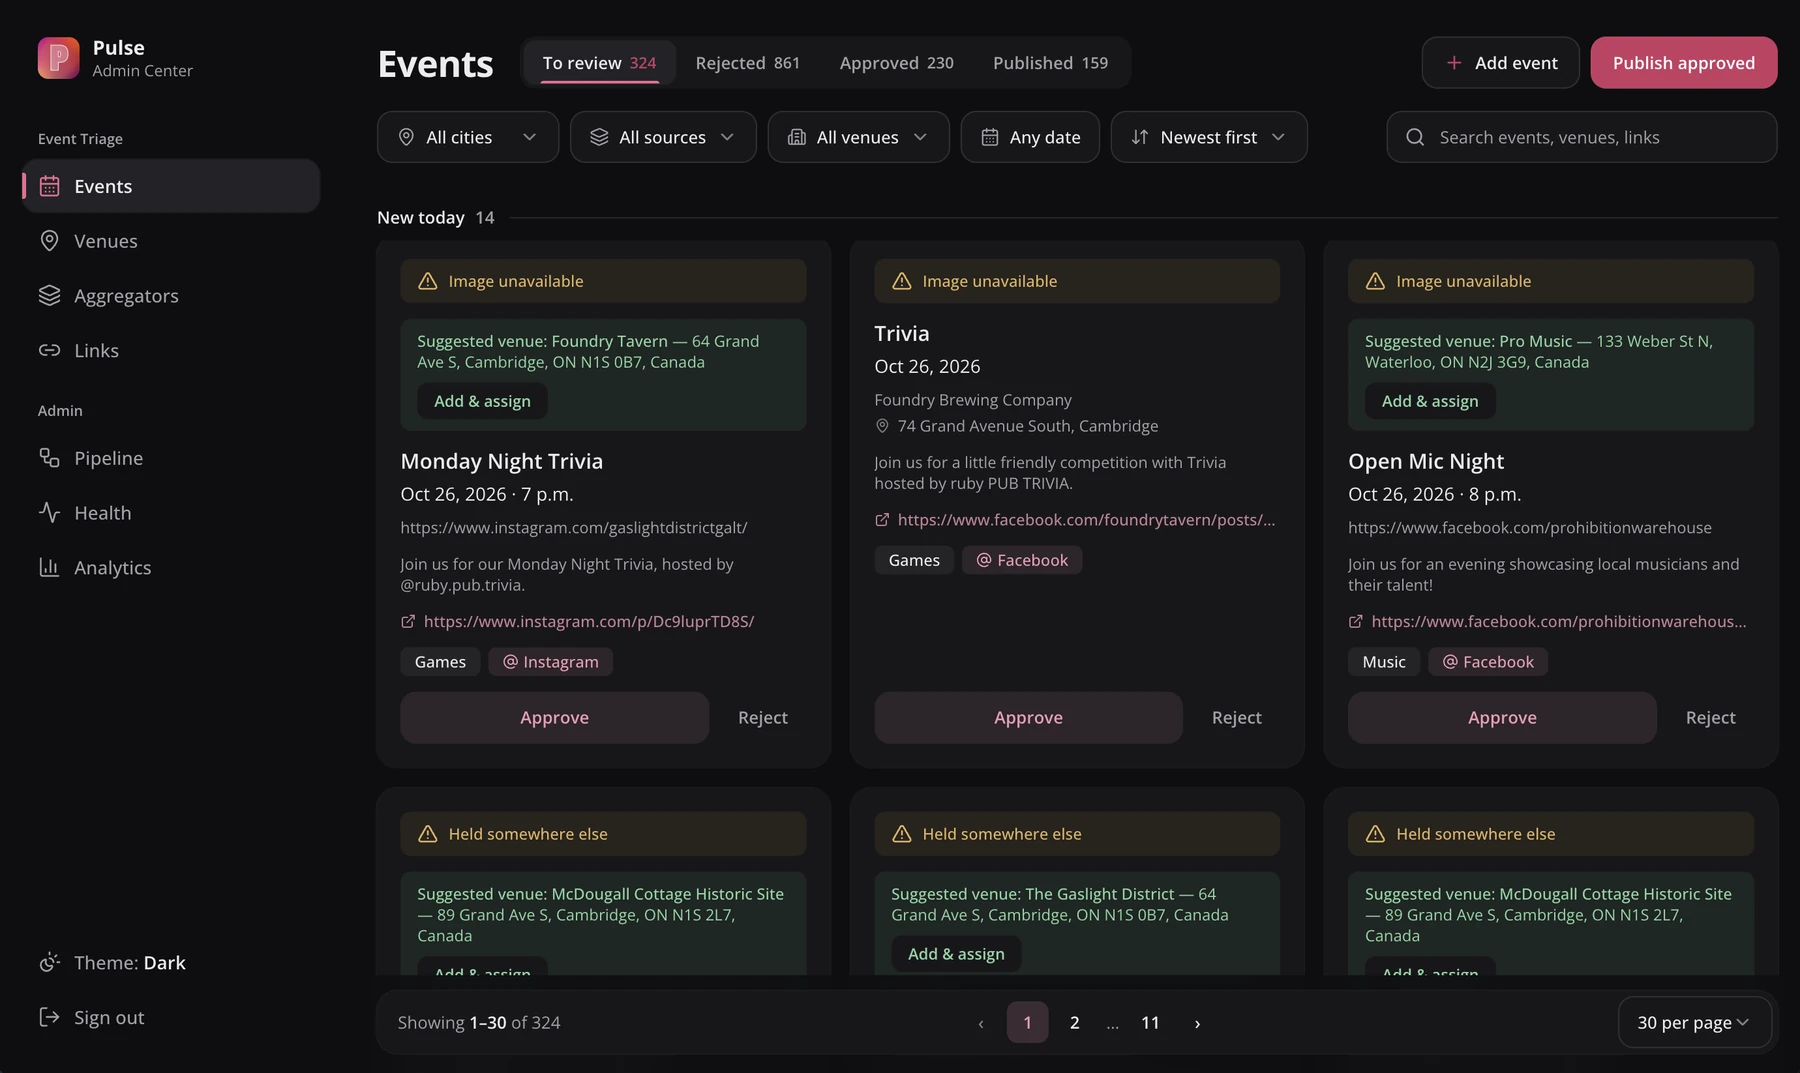Open the instagram.com/p/Dc9luprTD8S link
Viewport: 1800px width, 1073px height.
[x=578, y=622]
